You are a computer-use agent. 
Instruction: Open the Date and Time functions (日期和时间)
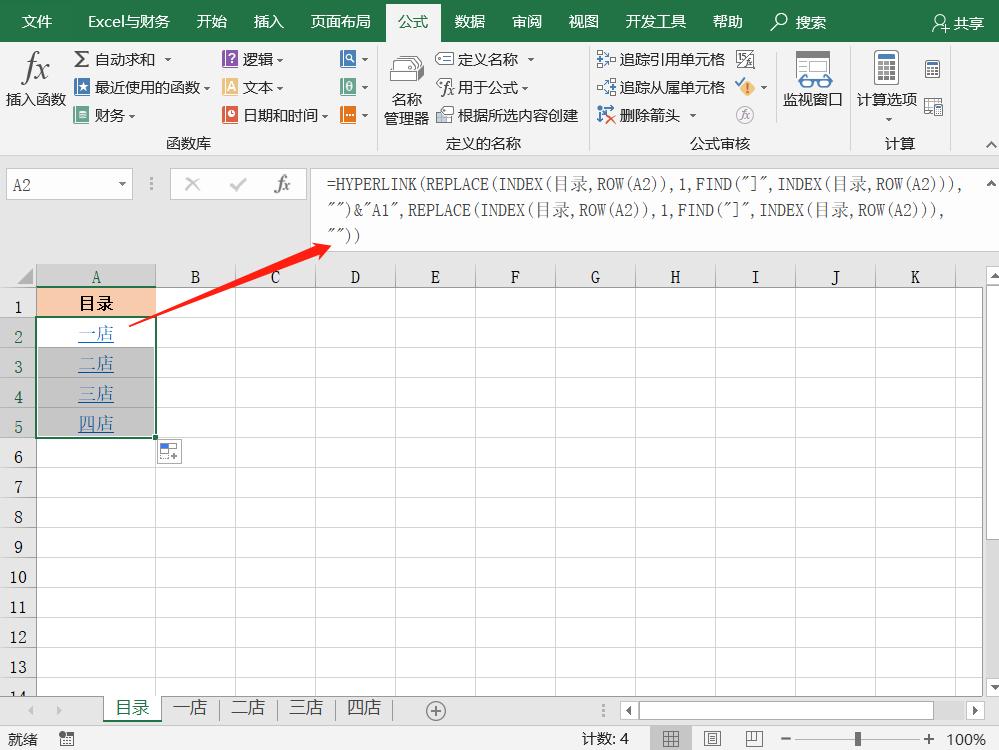[x=270, y=114]
